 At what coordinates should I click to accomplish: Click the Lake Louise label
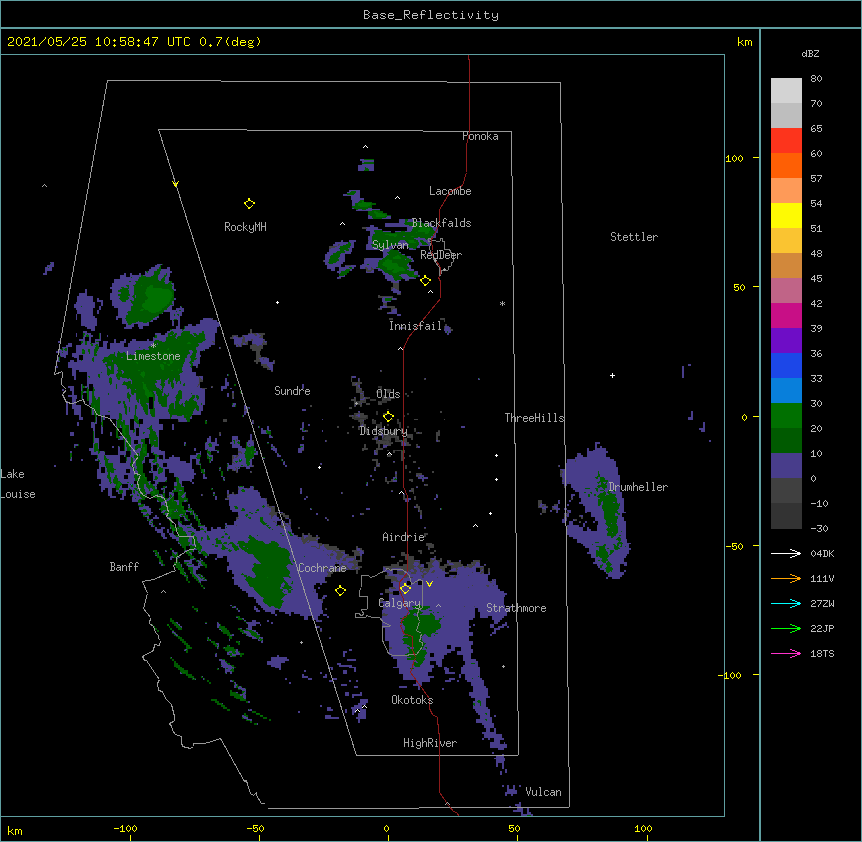[18, 484]
